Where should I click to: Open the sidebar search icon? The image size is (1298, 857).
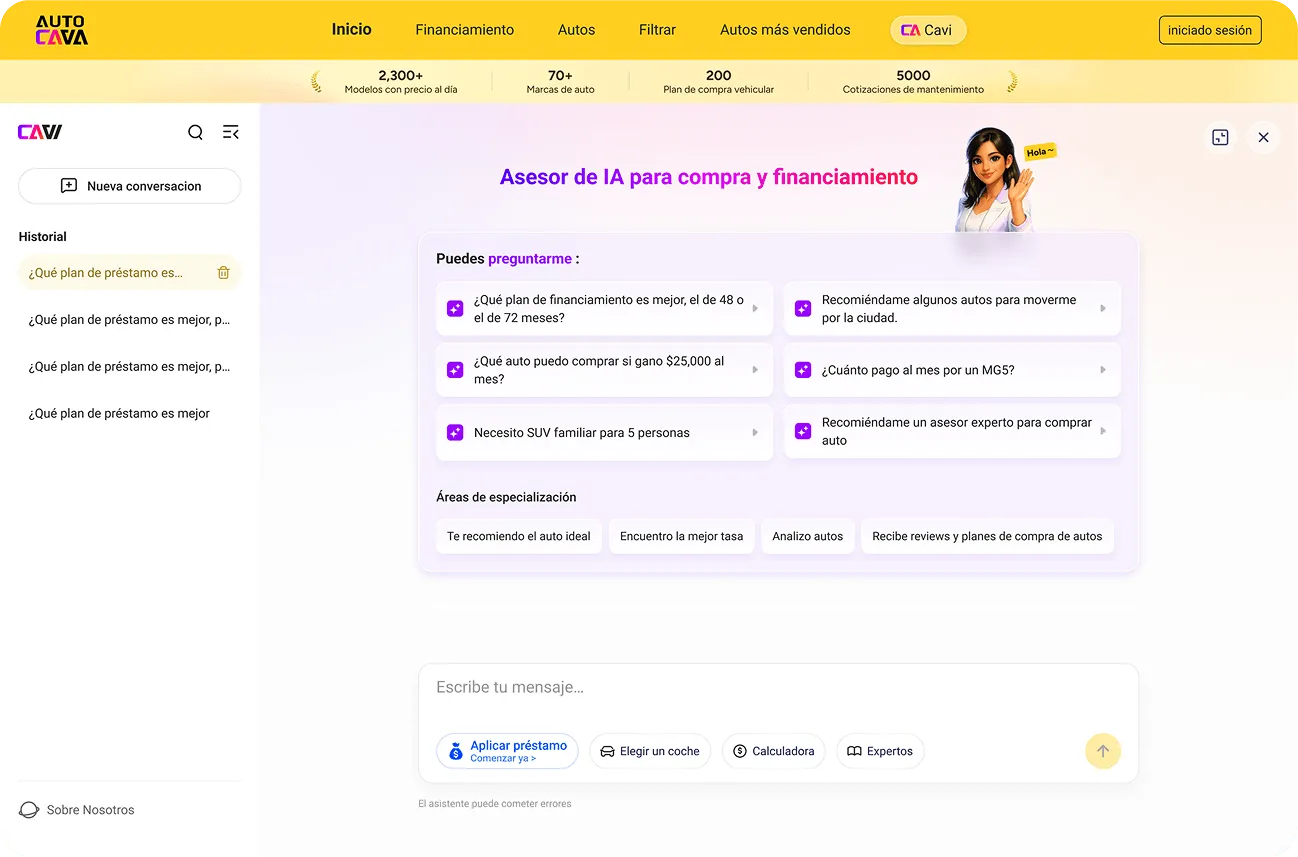tap(196, 132)
